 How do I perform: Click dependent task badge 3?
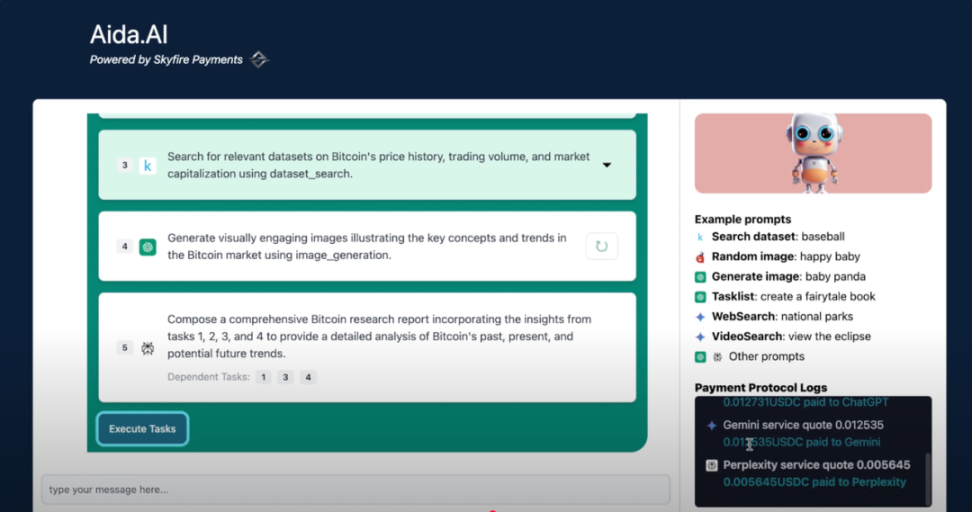coord(286,377)
